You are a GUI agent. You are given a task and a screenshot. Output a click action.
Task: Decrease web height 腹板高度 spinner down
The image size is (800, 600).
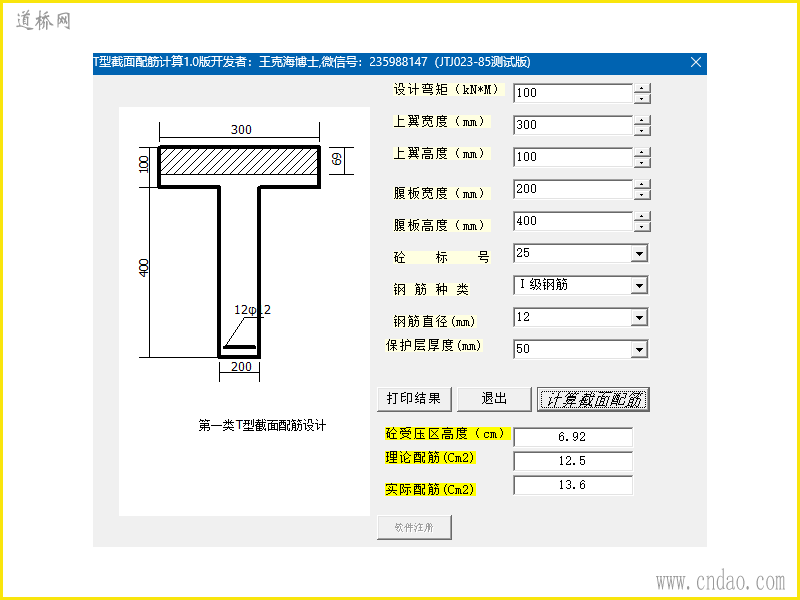[x=642, y=227]
